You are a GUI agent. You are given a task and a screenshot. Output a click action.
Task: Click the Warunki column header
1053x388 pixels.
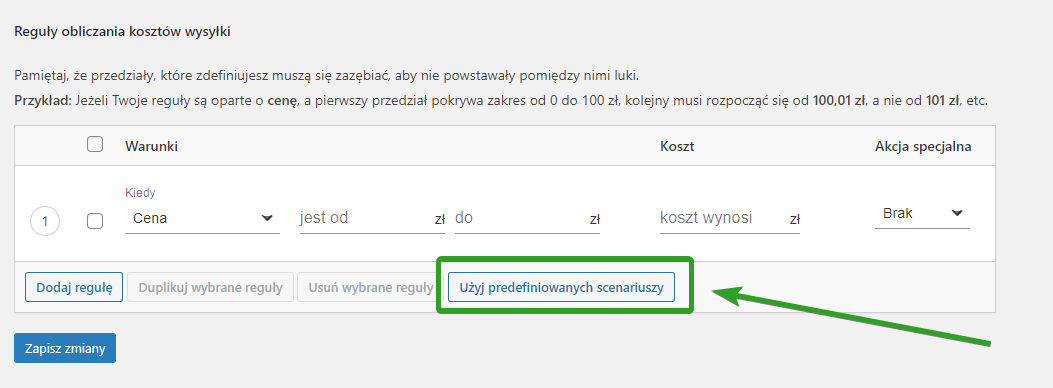point(151,146)
